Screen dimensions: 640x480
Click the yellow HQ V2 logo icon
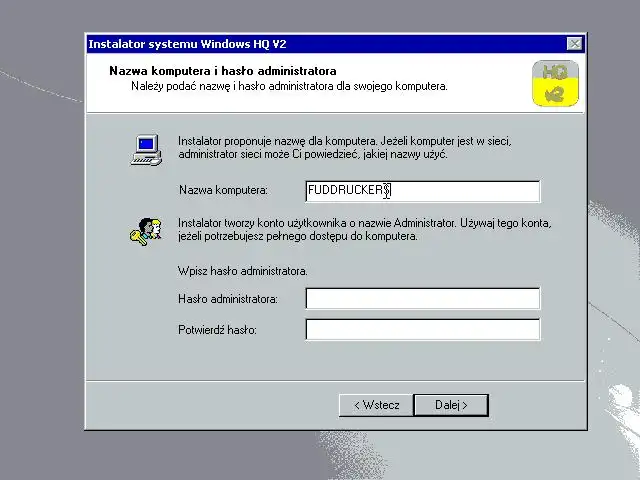pos(555,83)
